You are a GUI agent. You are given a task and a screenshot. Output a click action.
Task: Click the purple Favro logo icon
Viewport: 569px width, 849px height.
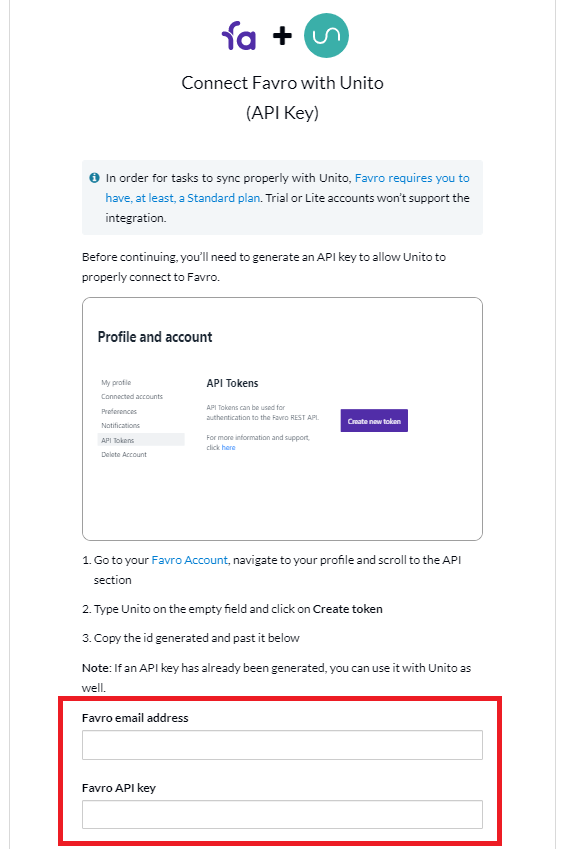coord(239,36)
